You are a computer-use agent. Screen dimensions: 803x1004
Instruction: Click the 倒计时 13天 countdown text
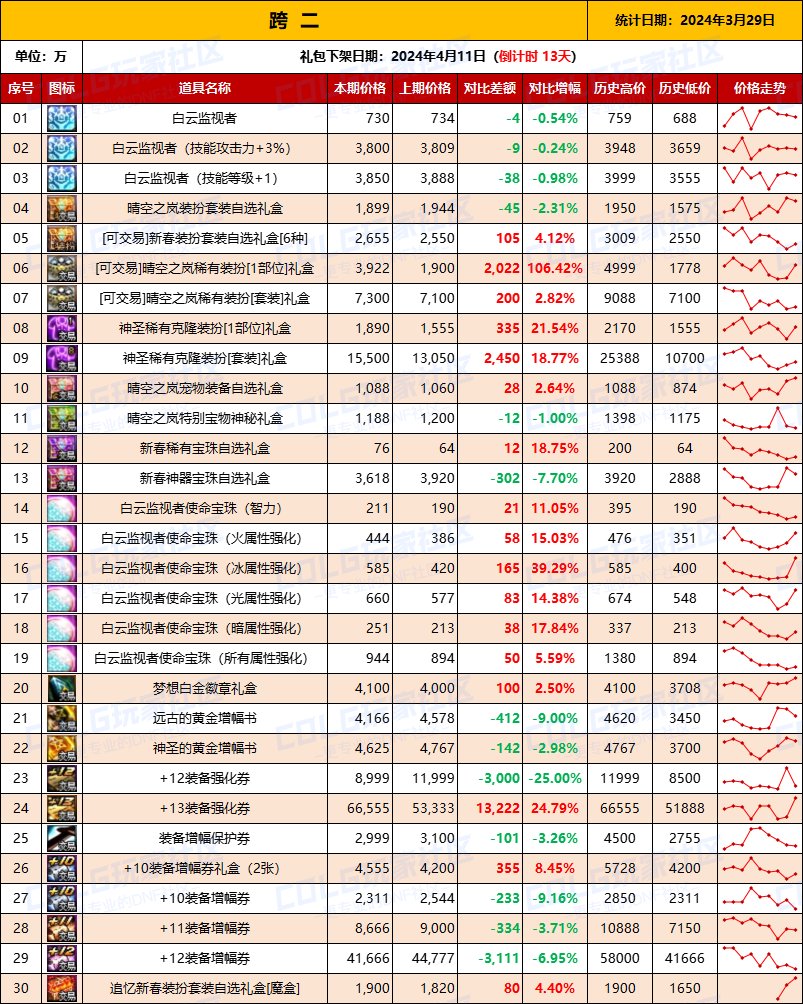[536, 56]
